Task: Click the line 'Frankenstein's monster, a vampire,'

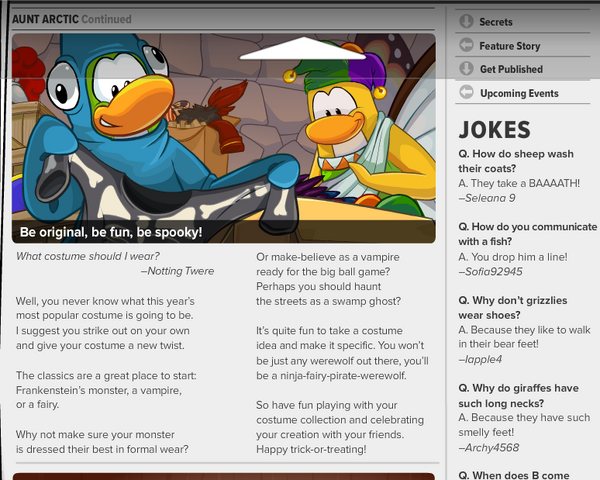Action: click(x=99, y=390)
